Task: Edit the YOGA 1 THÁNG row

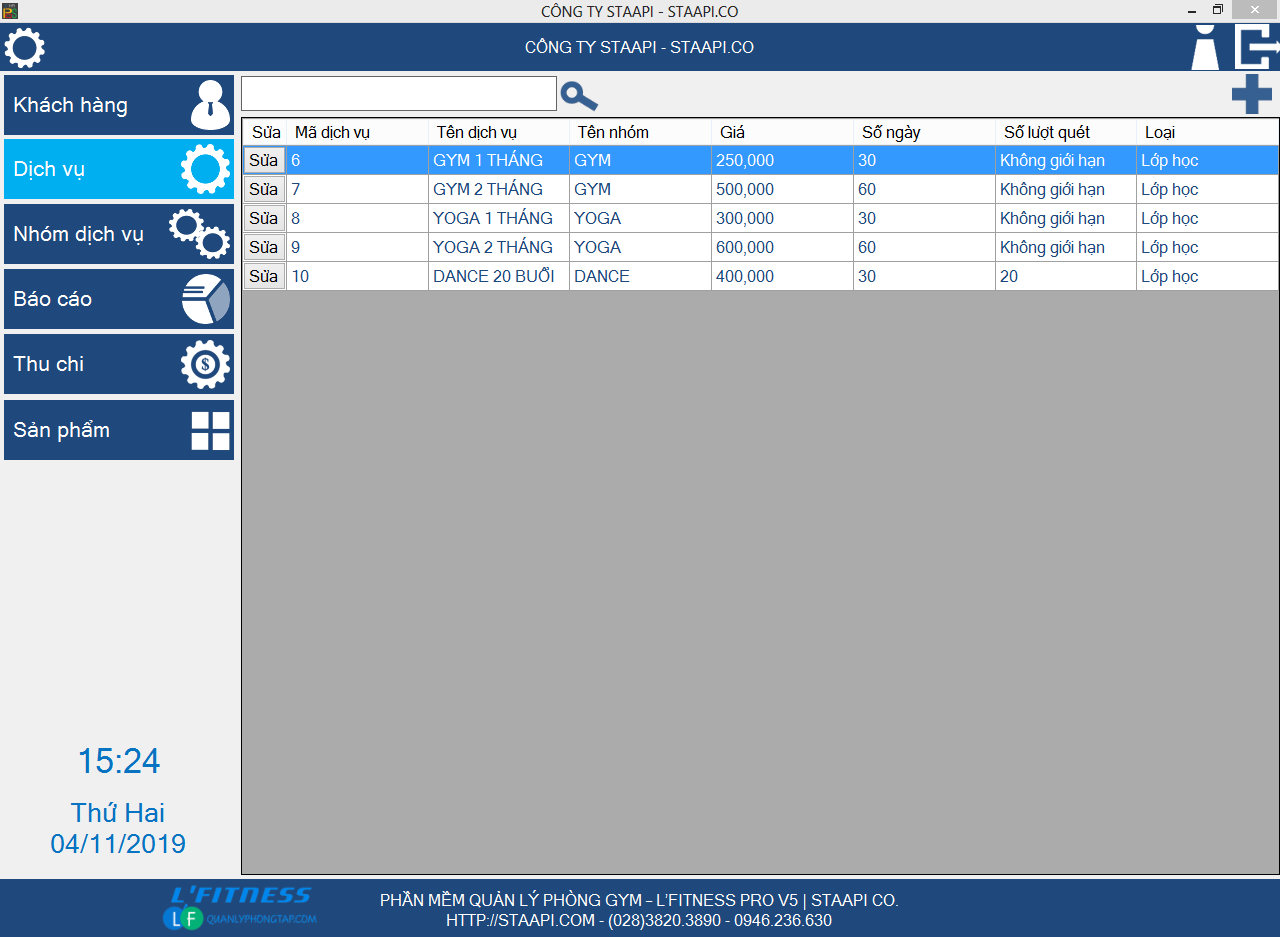Action: pyautogui.click(x=264, y=218)
